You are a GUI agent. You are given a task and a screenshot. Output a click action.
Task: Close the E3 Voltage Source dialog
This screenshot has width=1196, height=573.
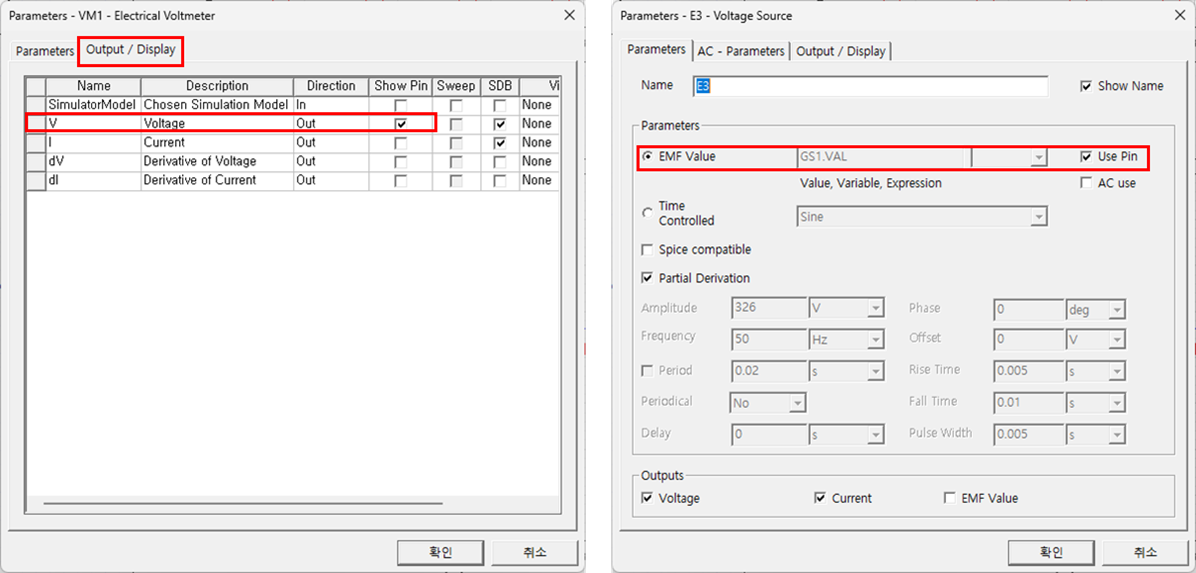[x=1180, y=15]
